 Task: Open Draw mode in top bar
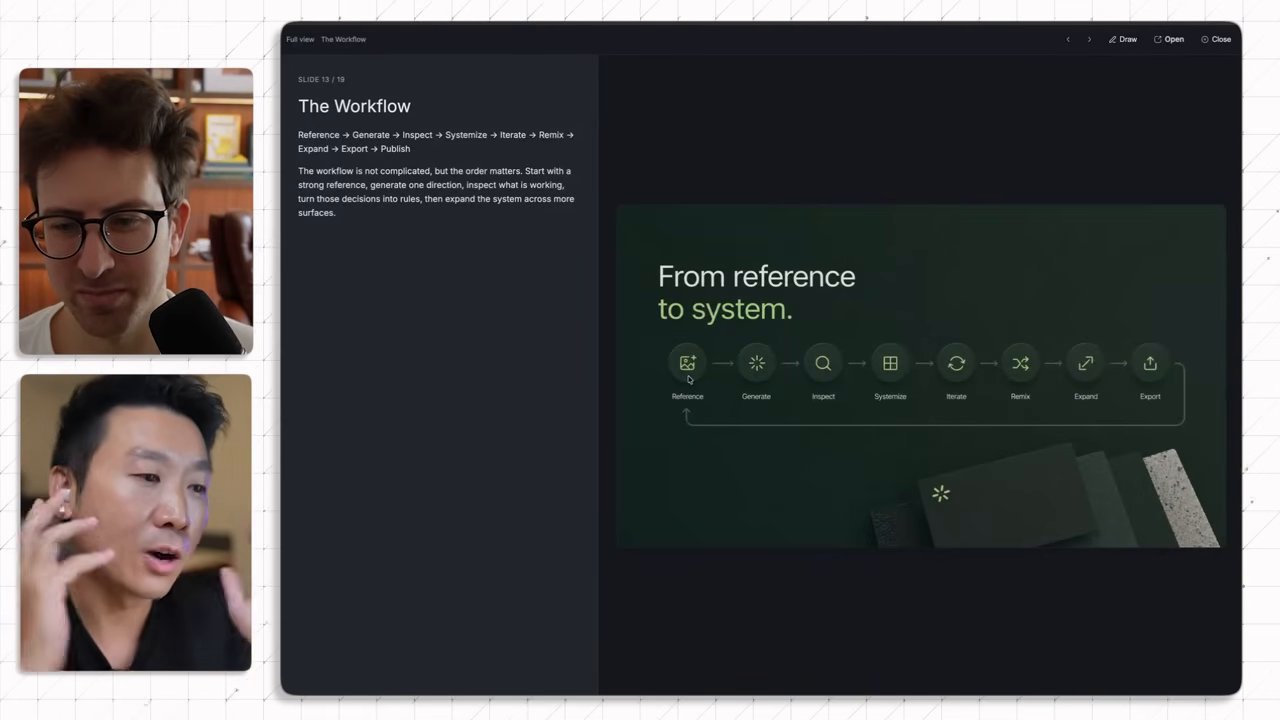(x=1123, y=39)
